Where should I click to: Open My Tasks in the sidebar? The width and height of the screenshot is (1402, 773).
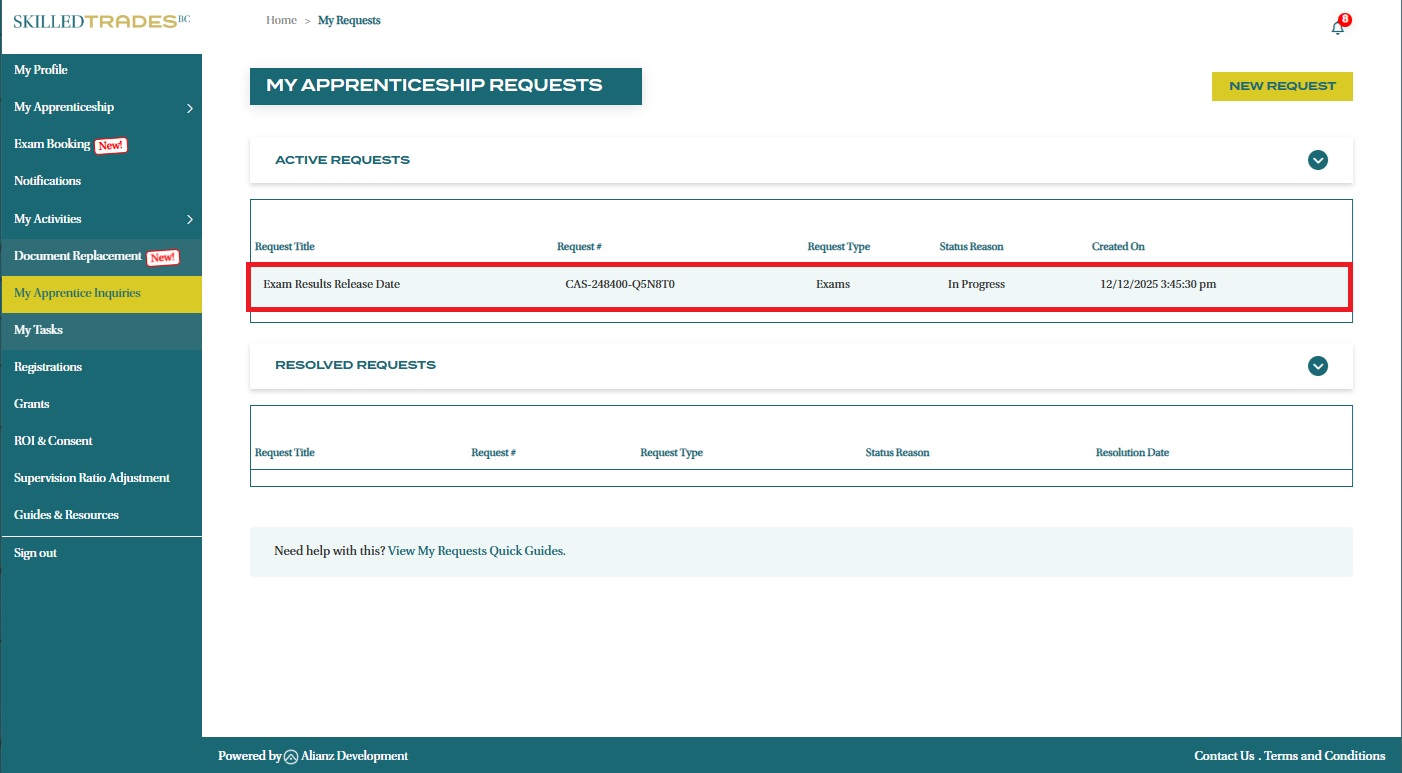38,330
